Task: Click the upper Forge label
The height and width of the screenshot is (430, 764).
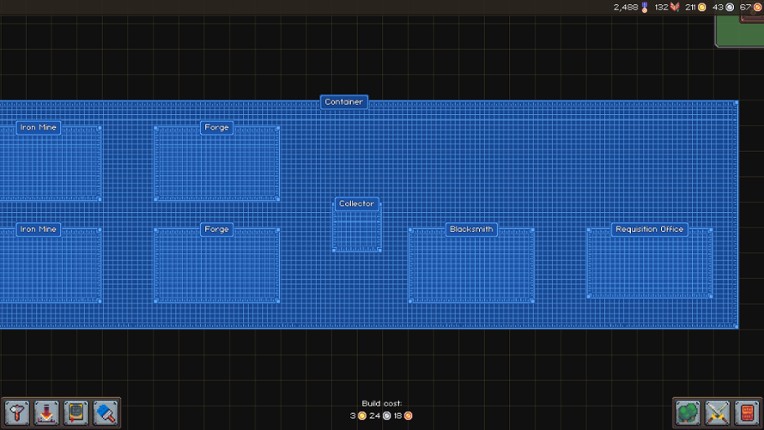Action: [x=217, y=128]
